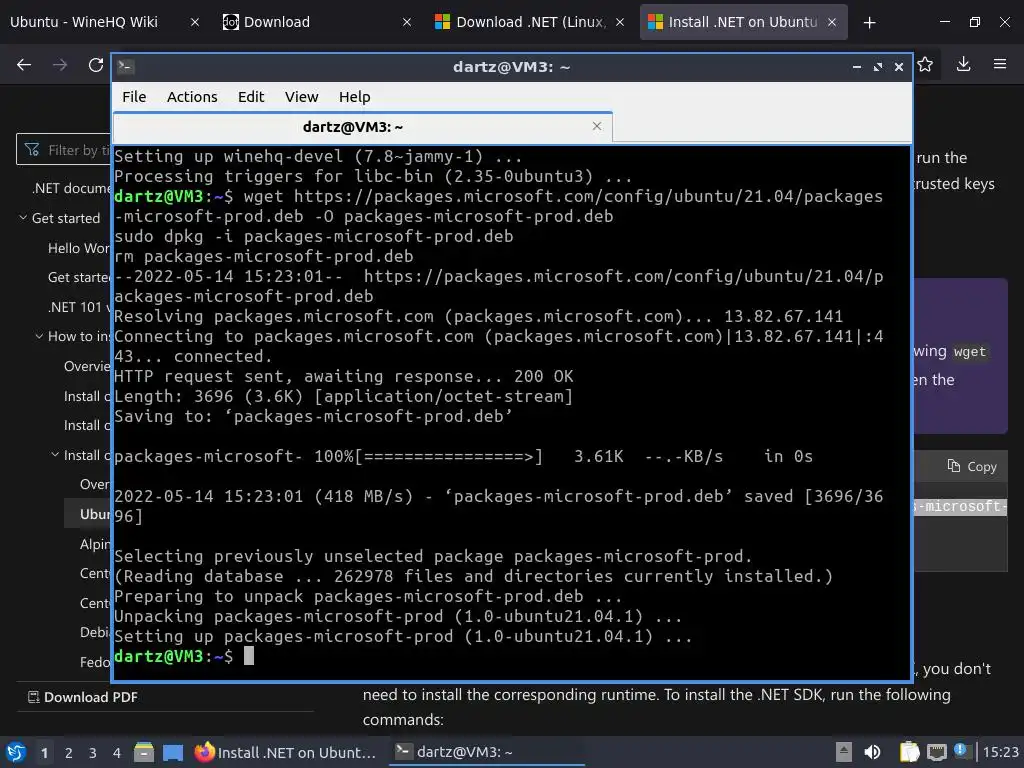Open Fedora entry in docs sidebar
Image resolution: width=1024 pixels, height=768 pixels.
pos(95,662)
